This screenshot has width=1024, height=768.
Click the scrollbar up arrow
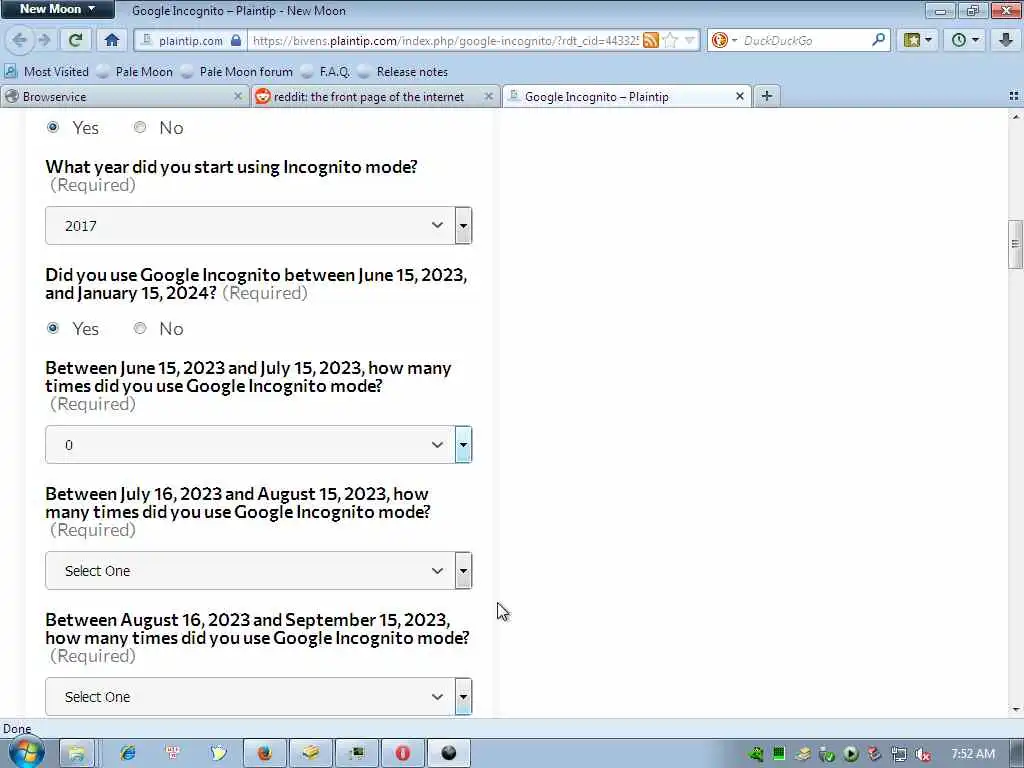(x=1015, y=117)
